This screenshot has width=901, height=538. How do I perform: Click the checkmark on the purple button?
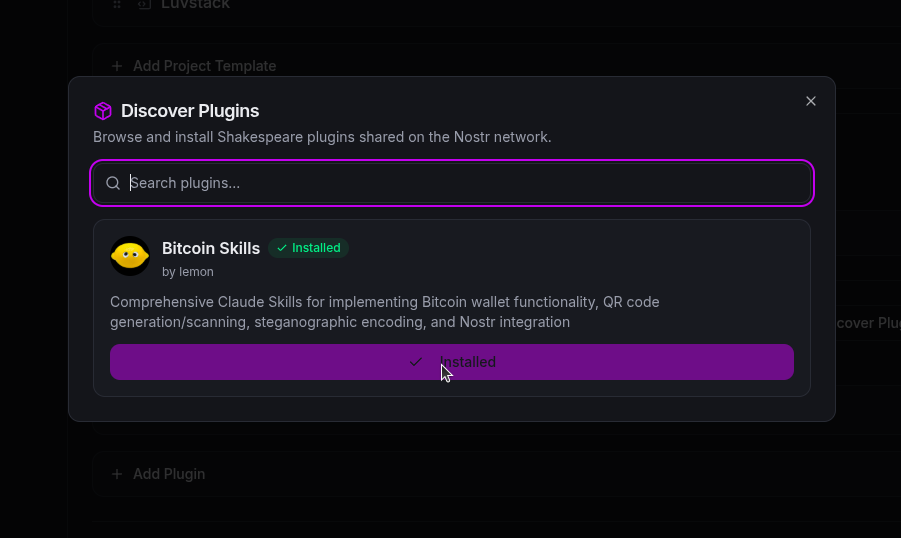[416, 362]
